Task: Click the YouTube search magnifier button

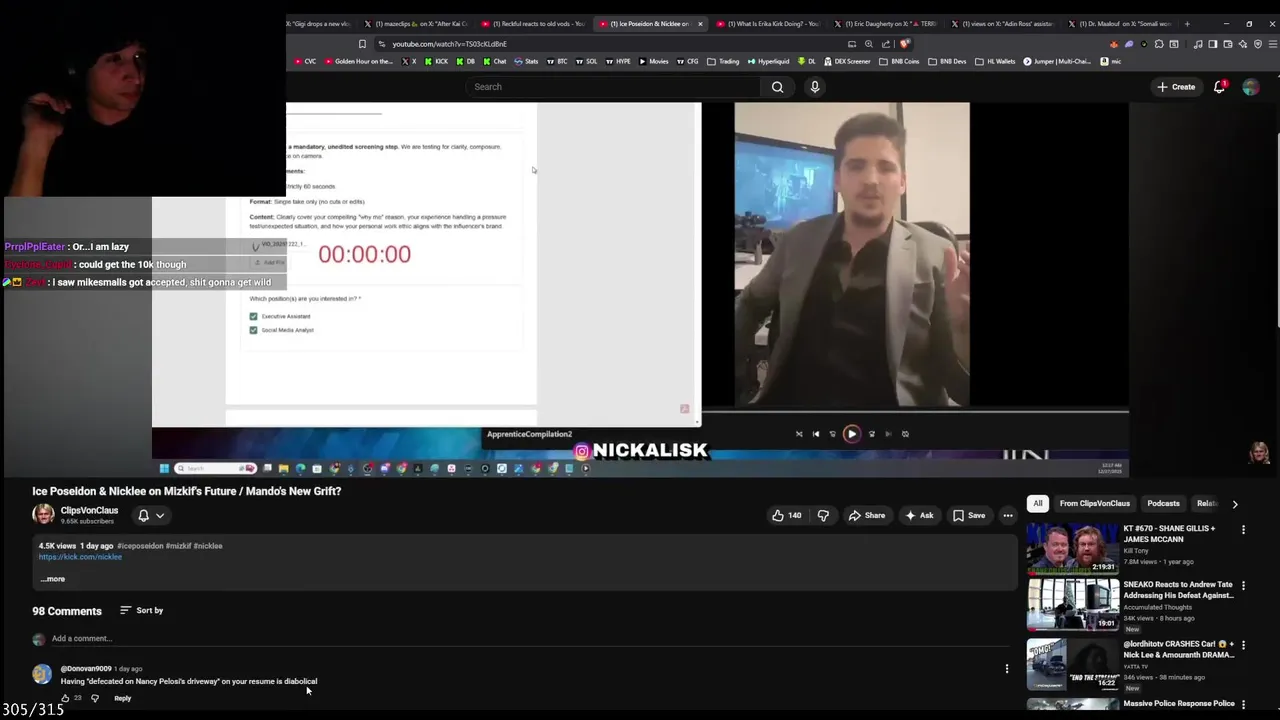Action: click(777, 87)
